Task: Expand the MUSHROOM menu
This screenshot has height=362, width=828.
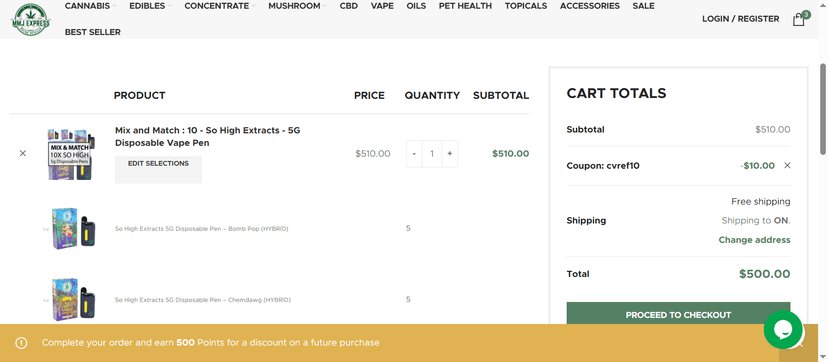Action: [297, 6]
